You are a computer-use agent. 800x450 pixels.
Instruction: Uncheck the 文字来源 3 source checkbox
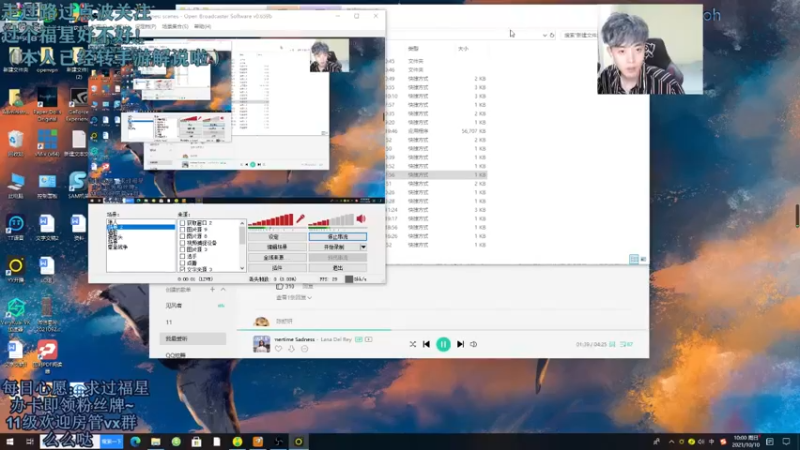182,269
